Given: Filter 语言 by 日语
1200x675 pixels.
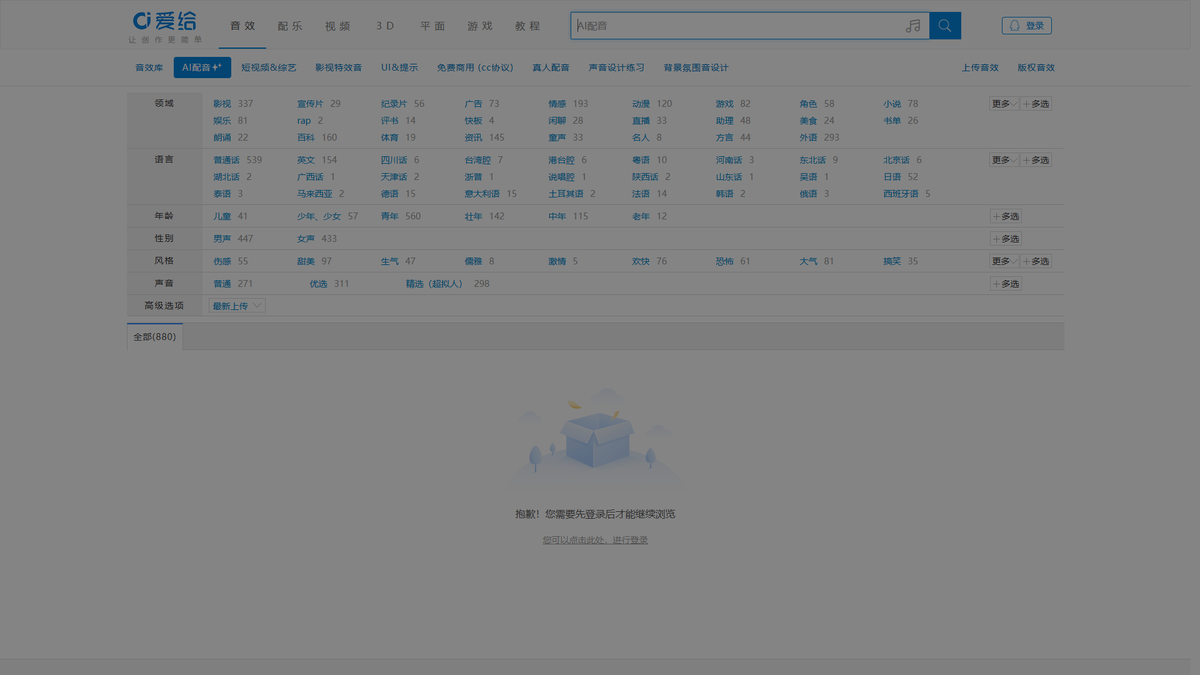Looking at the screenshot, I should tap(892, 177).
